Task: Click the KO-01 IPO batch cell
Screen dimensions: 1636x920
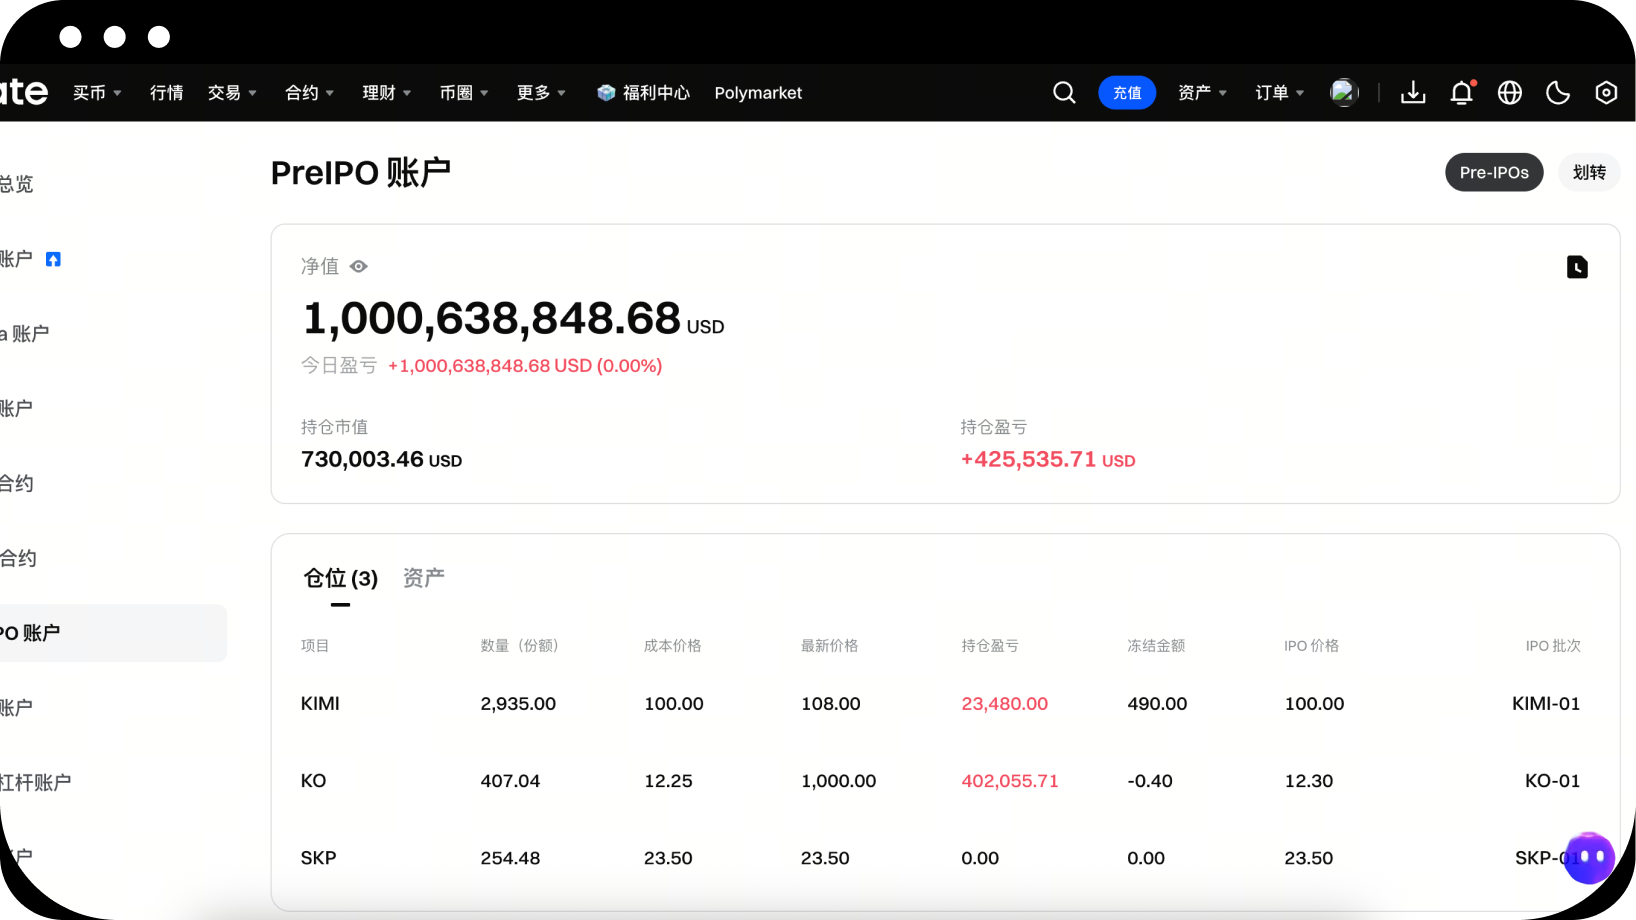Action: (x=1552, y=781)
